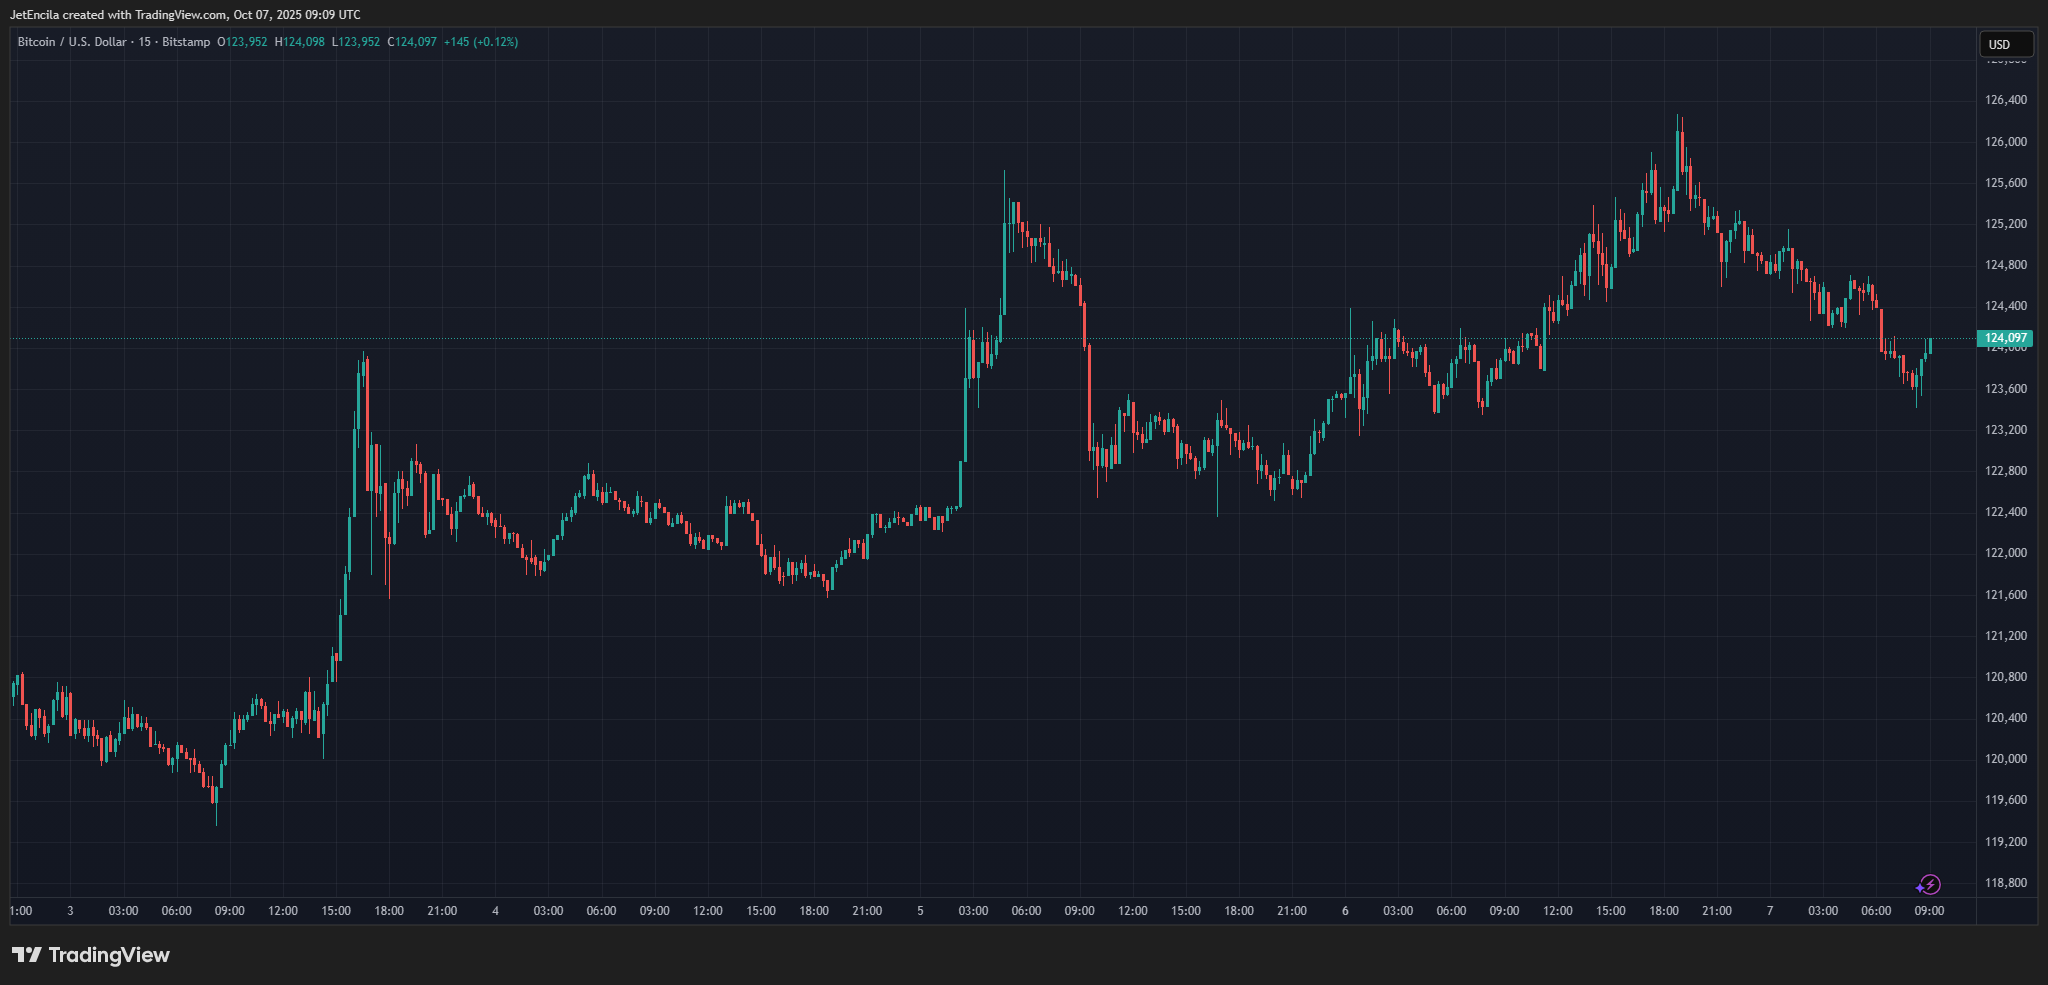Click the TradingView logo in the bottom left
The width and height of the screenshot is (2048, 985).
point(91,955)
